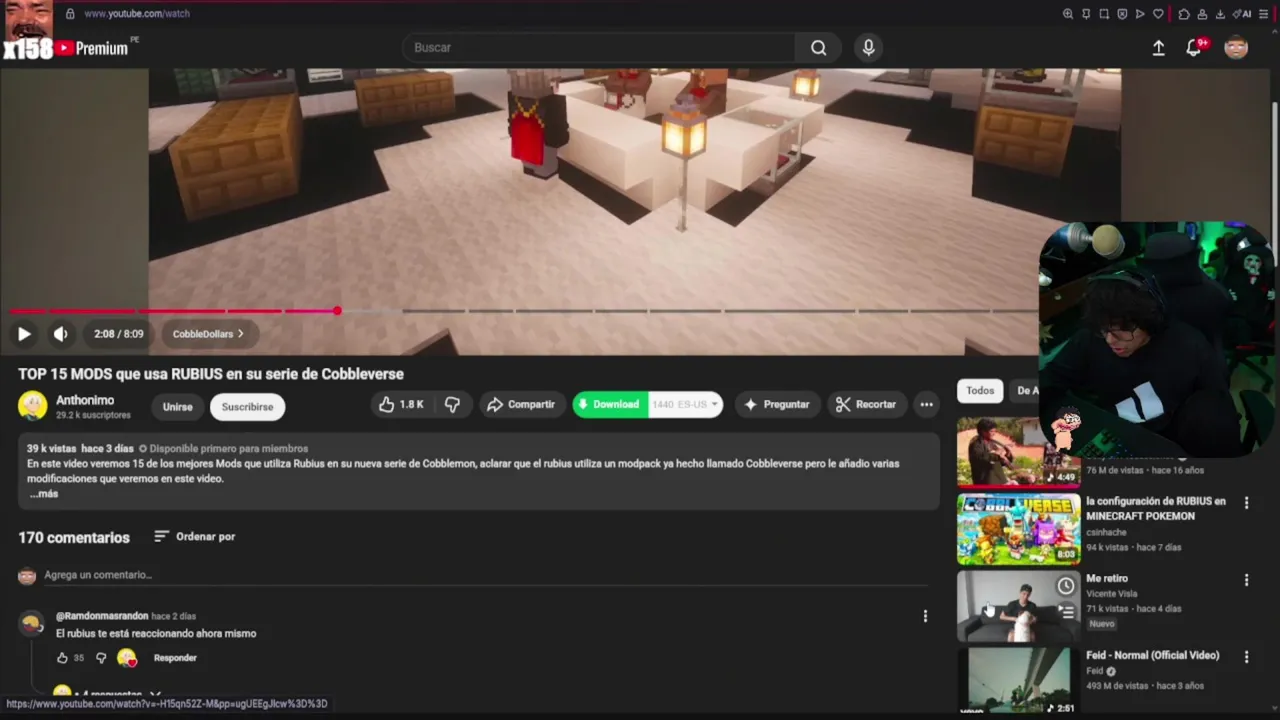Image resolution: width=1280 pixels, height=720 pixels.
Task: Mute the video volume speaker icon
Action: (x=61, y=334)
